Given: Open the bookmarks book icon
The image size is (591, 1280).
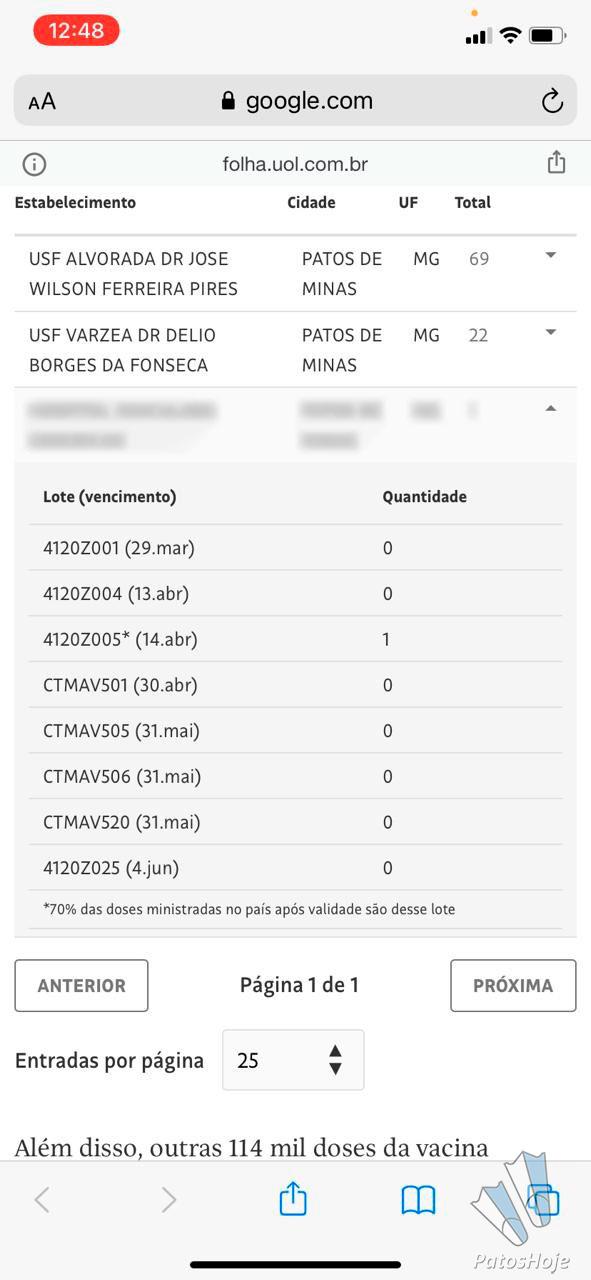Looking at the screenshot, I should pos(418,1200).
